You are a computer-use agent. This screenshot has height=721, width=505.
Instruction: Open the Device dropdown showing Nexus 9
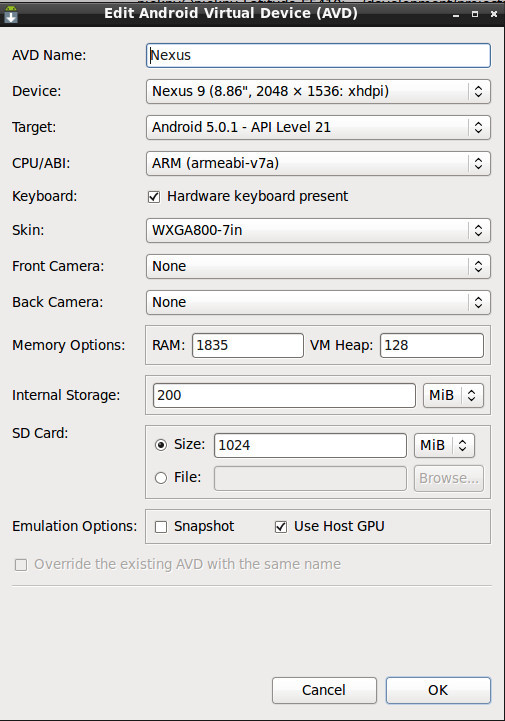point(318,91)
